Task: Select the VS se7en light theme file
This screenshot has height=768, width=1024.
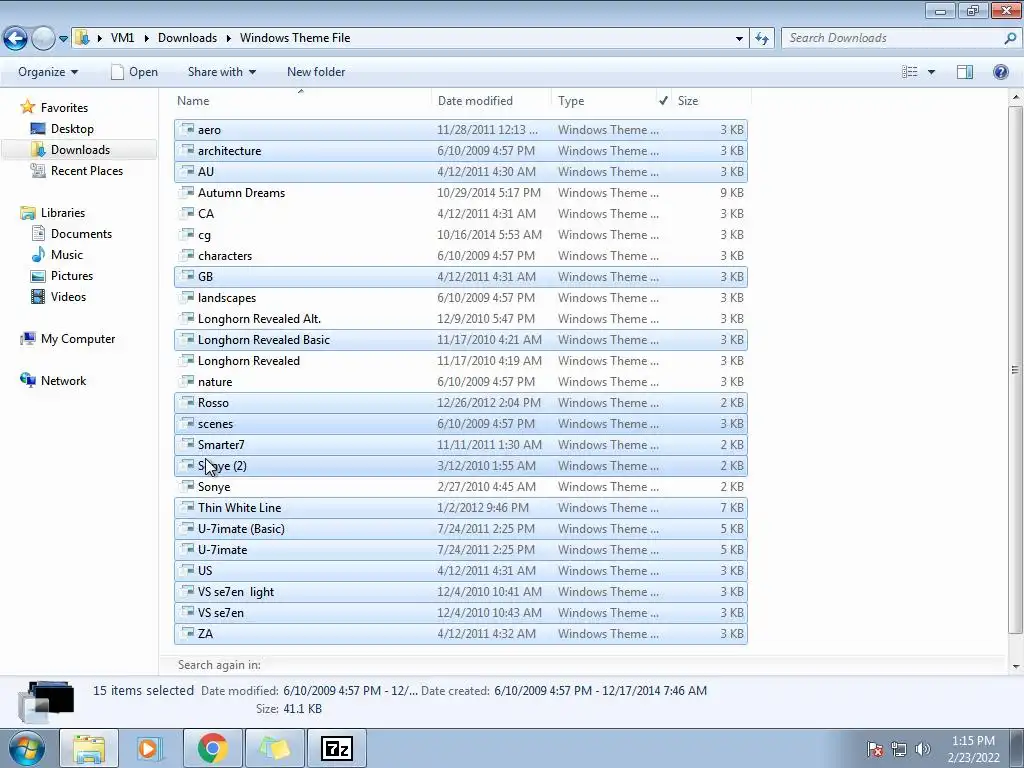Action: click(460, 592)
